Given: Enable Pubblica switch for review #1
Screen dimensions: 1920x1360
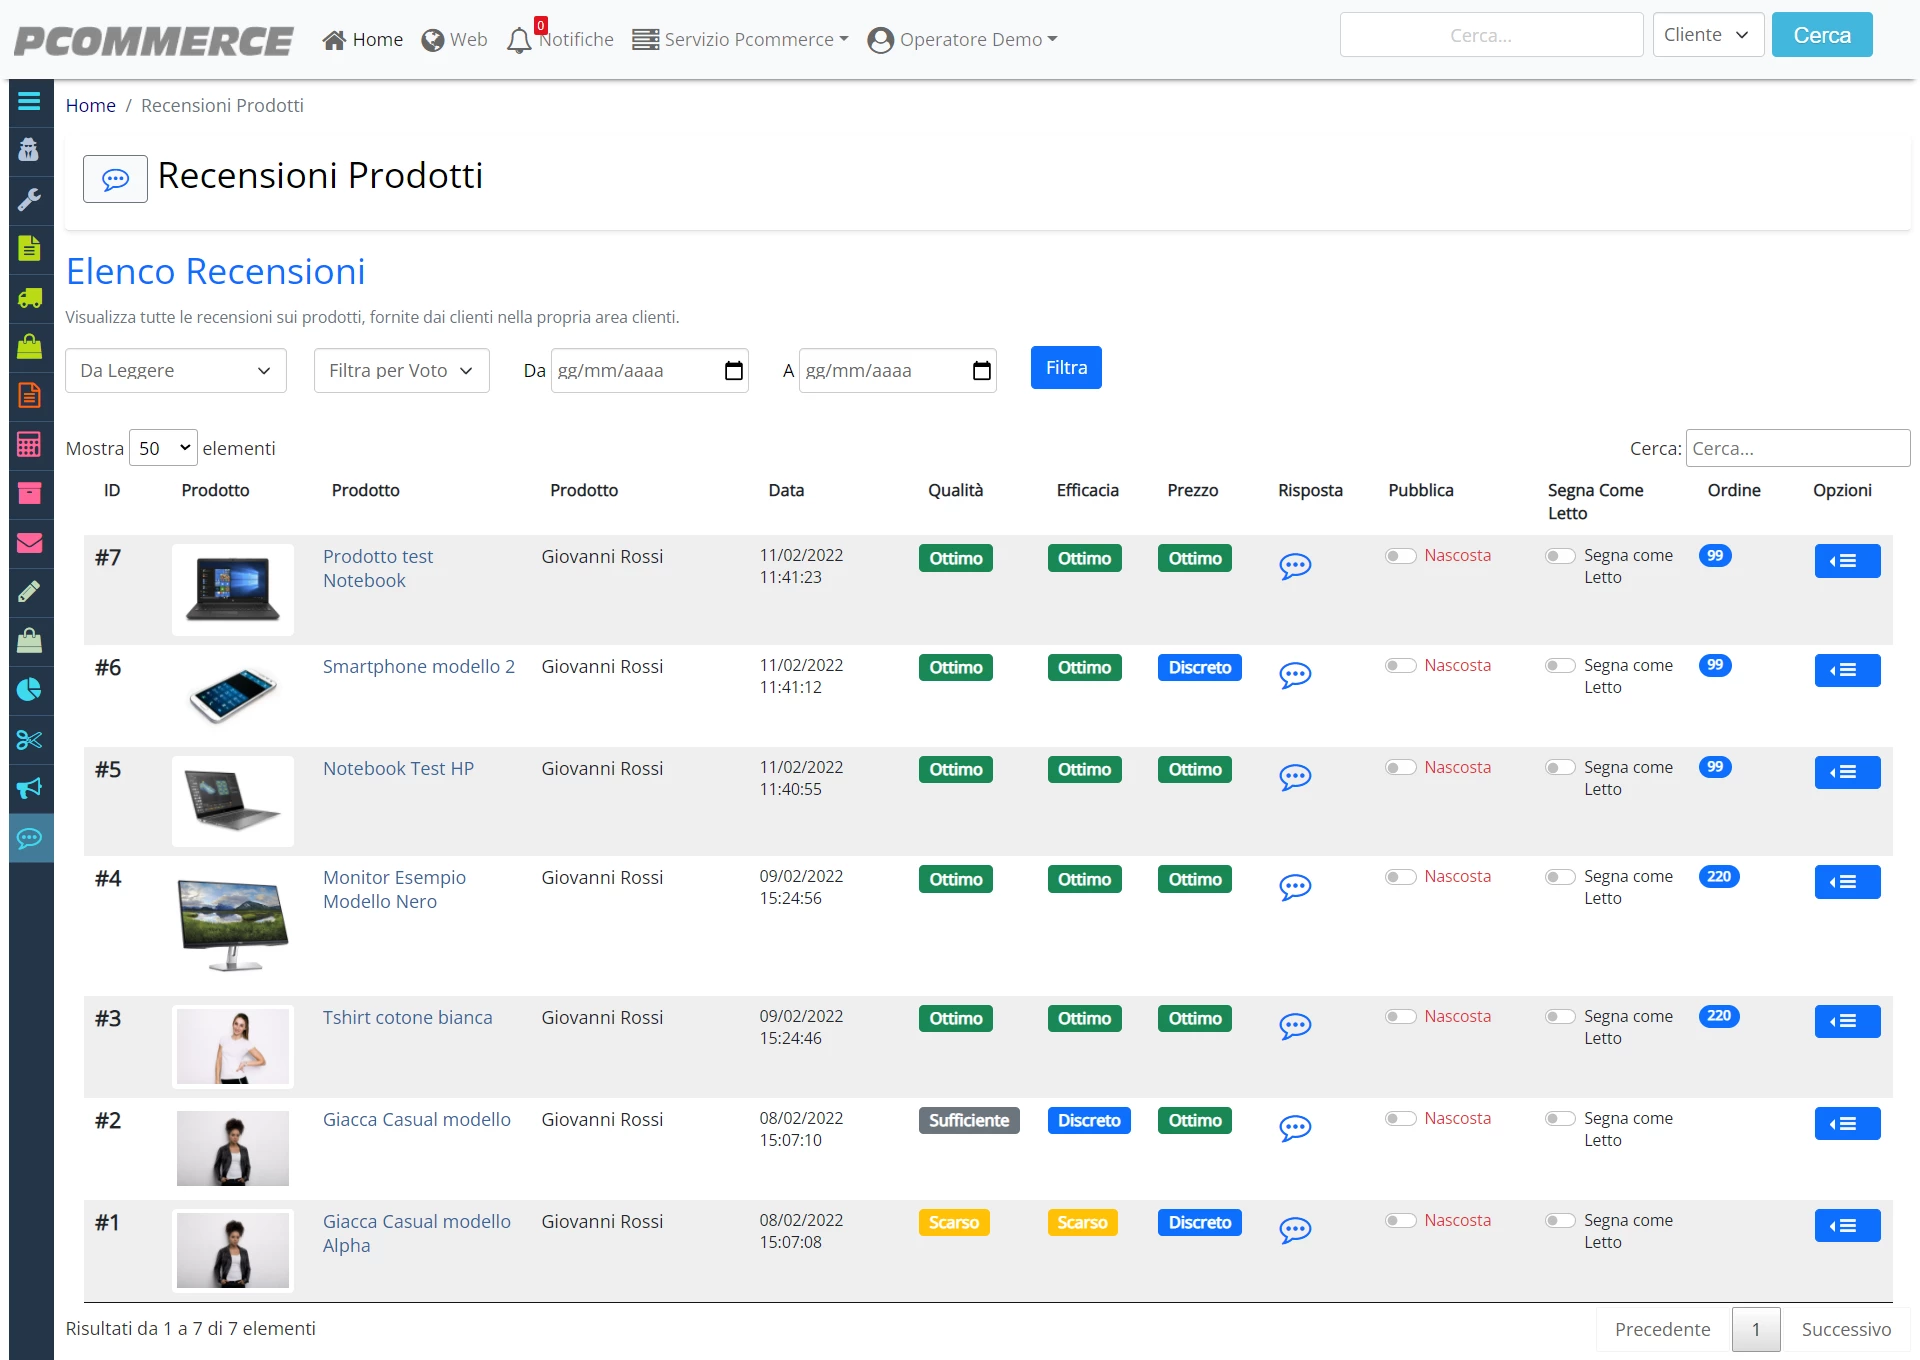Looking at the screenshot, I should point(1400,1221).
